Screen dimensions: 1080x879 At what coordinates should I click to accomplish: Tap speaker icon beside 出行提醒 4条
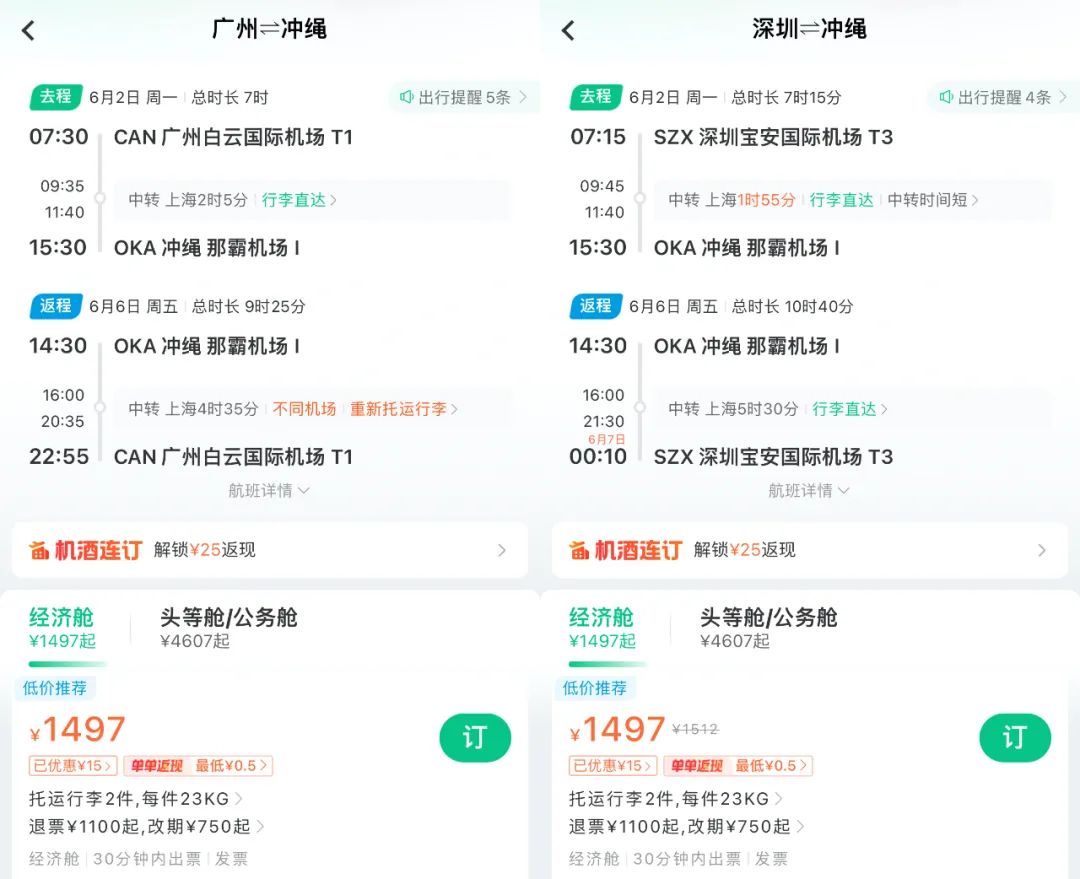point(947,97)
